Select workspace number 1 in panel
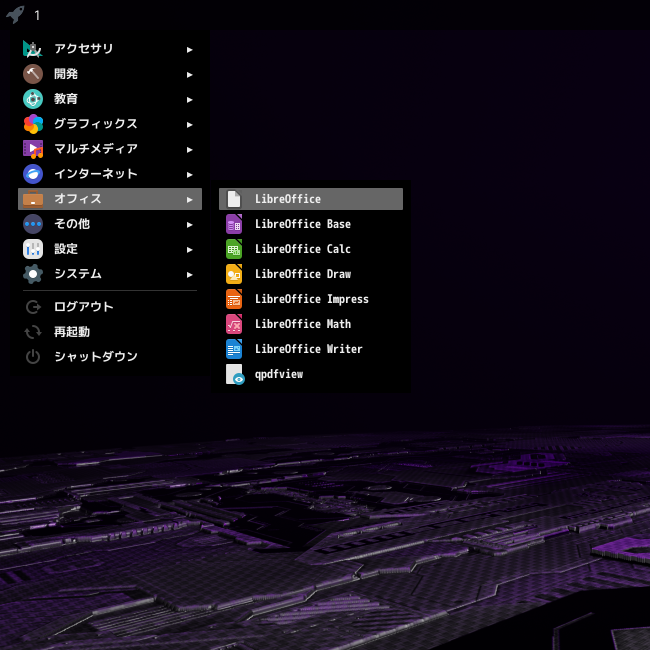The image size is (650, 650). click(x=37, y=16)
